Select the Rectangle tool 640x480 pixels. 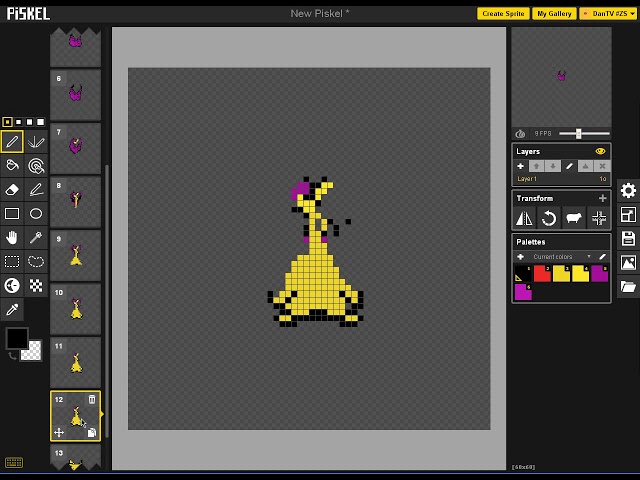12,213
